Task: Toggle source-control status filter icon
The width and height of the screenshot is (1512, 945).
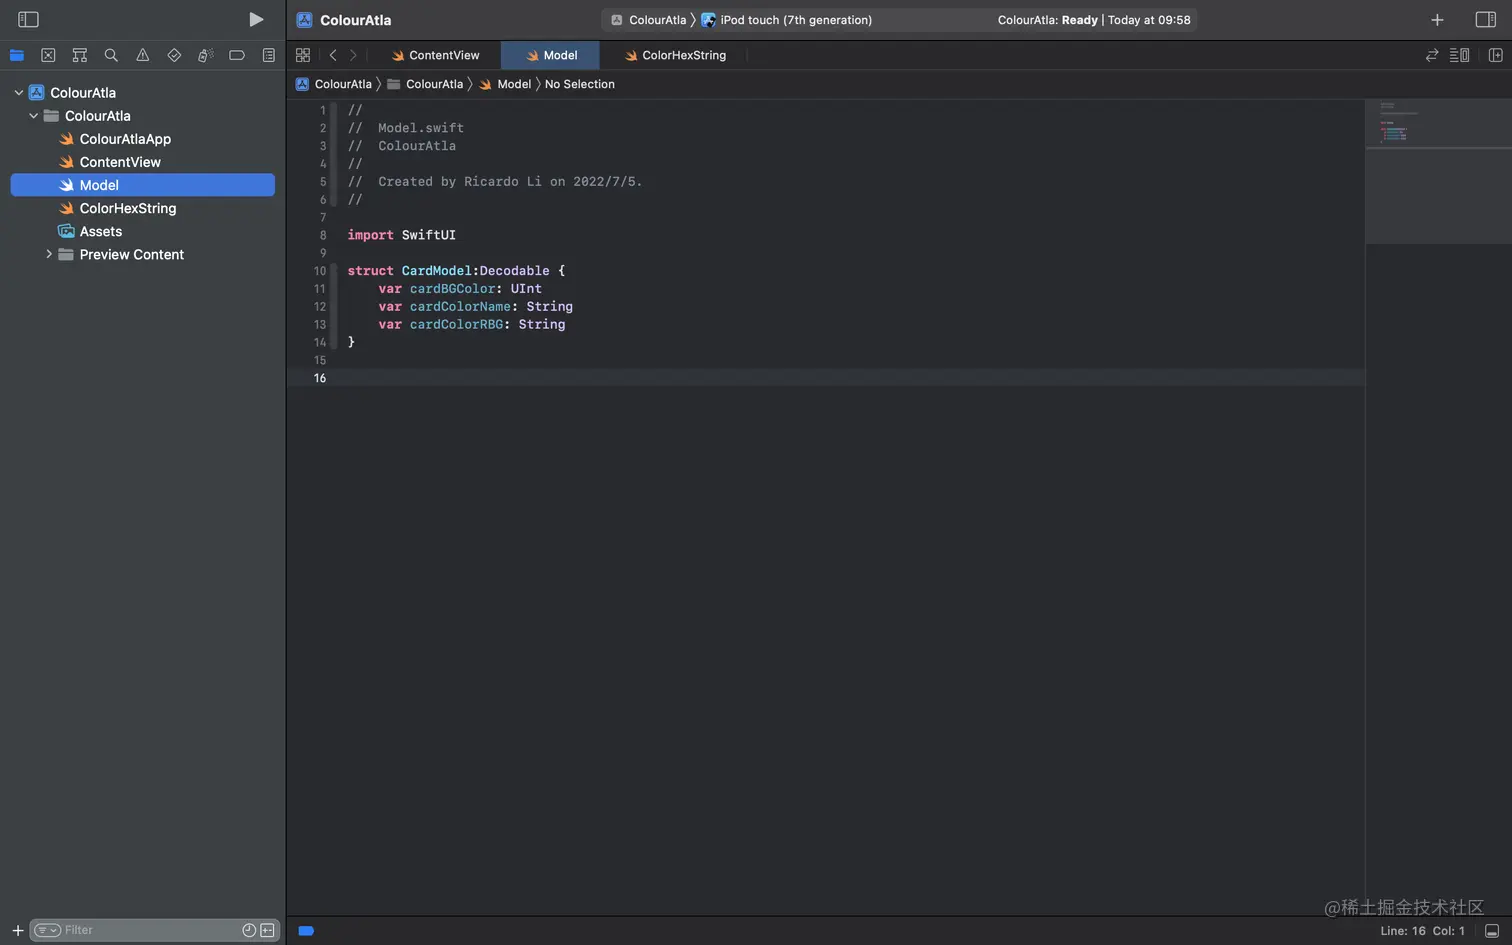Action: (x=267, y=930)
